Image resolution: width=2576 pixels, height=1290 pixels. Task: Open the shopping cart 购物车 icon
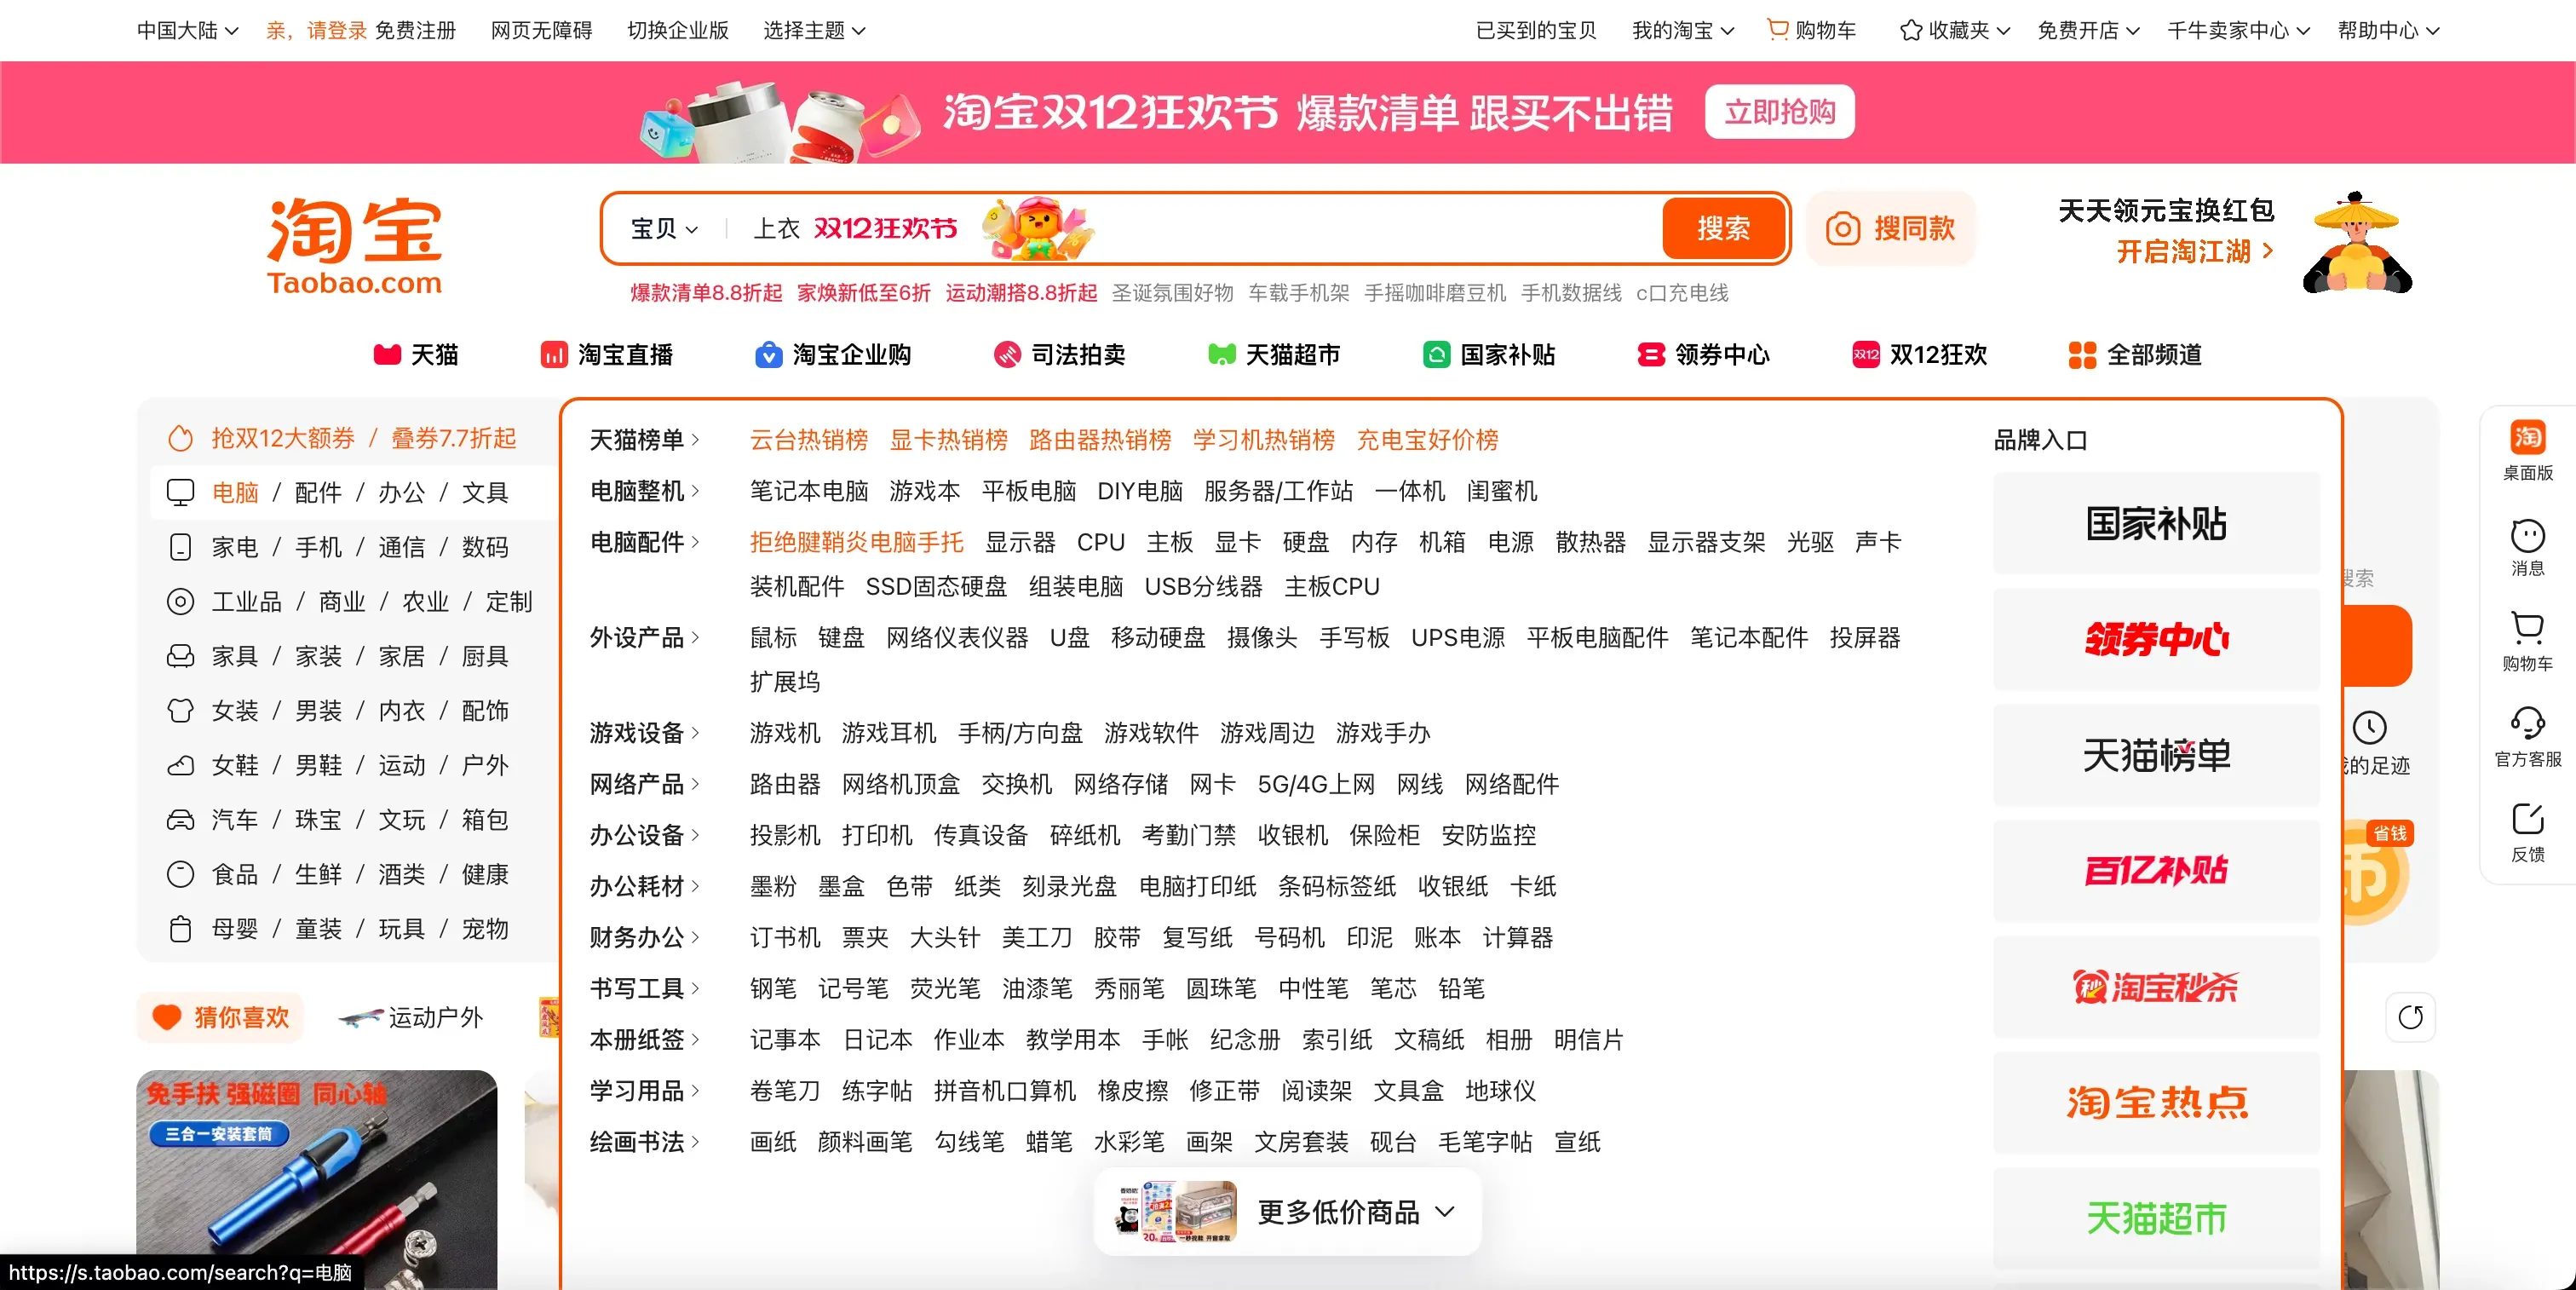[x=1776, y=30]
